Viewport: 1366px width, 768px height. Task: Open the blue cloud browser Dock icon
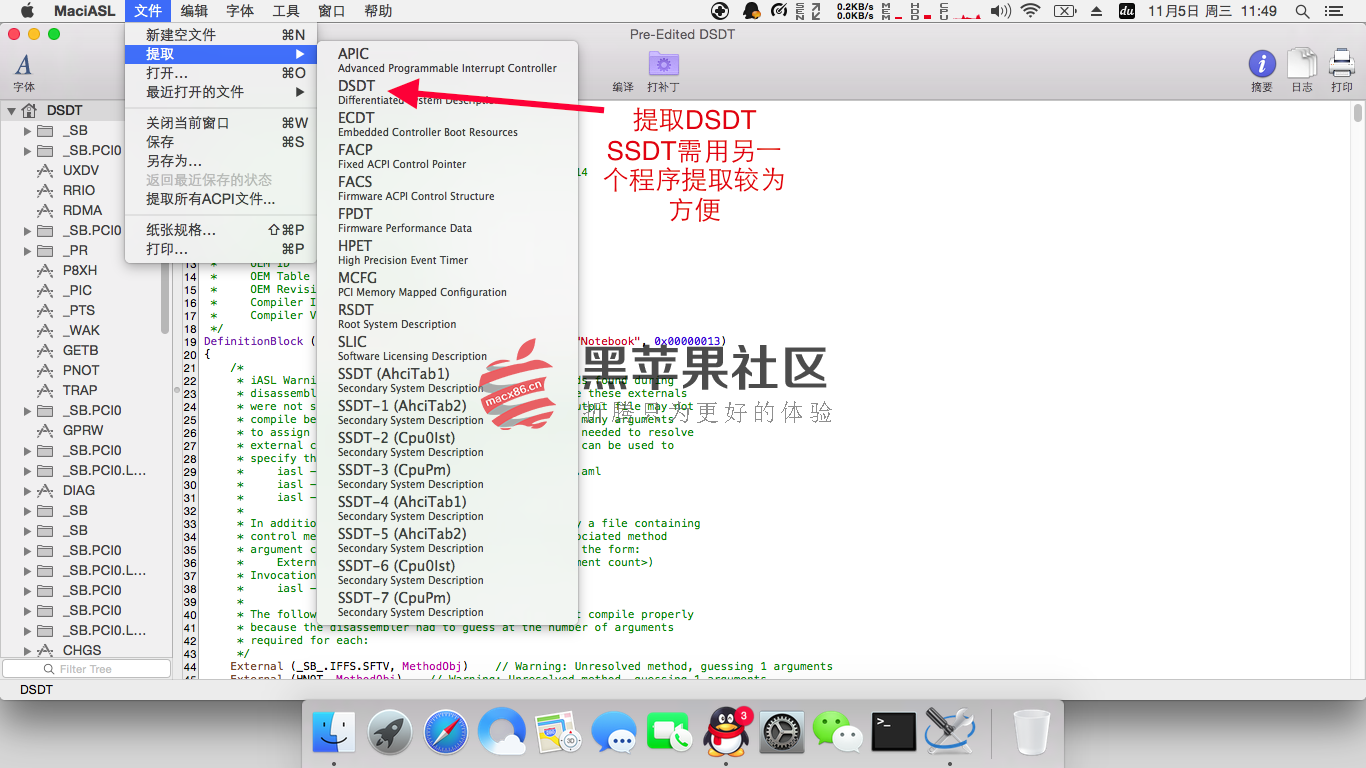[501, 732]
